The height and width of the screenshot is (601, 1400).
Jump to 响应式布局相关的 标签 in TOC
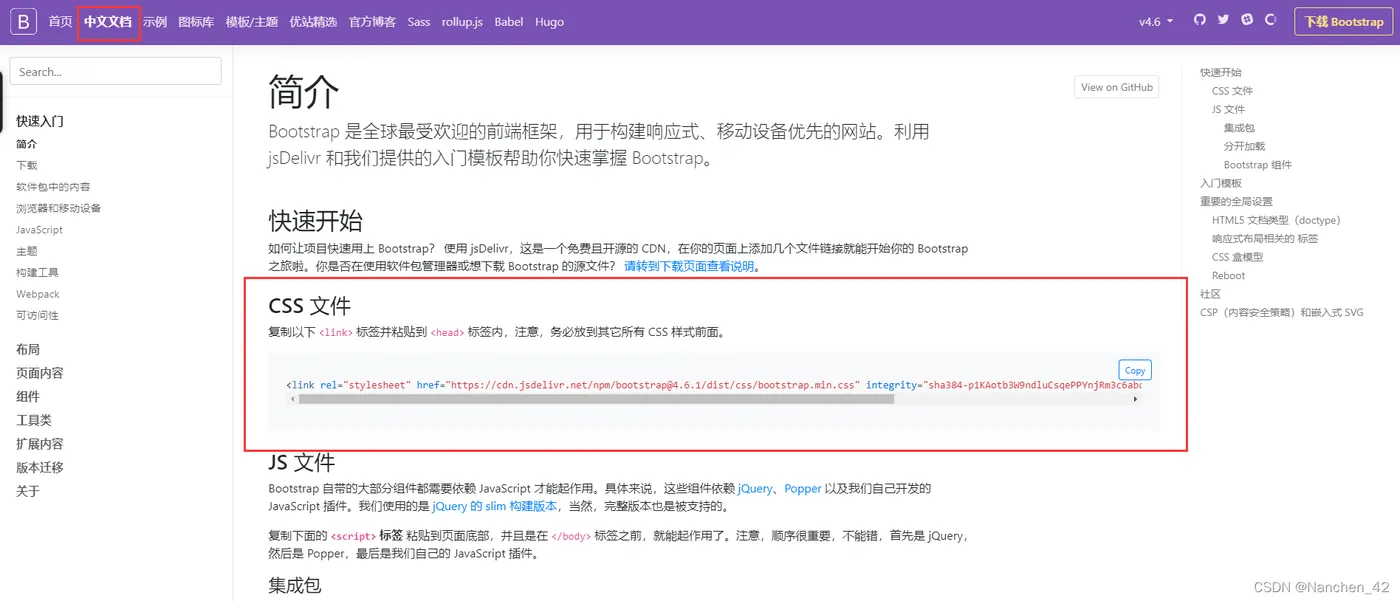(1265, 238)
